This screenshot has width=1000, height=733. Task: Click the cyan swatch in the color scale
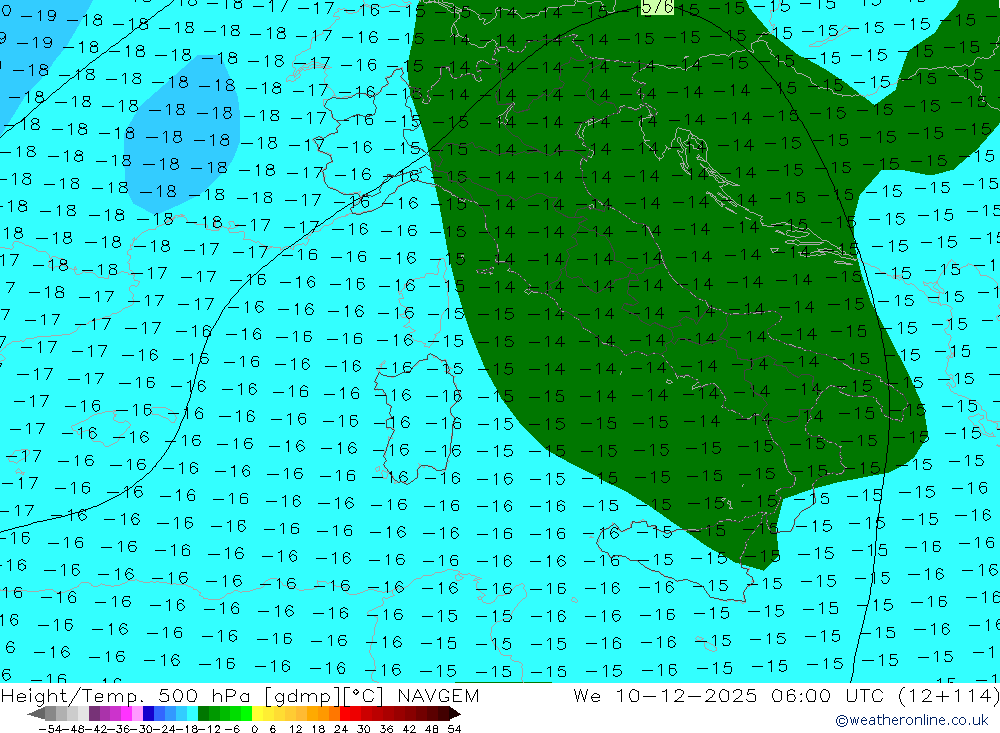[192, 714]
